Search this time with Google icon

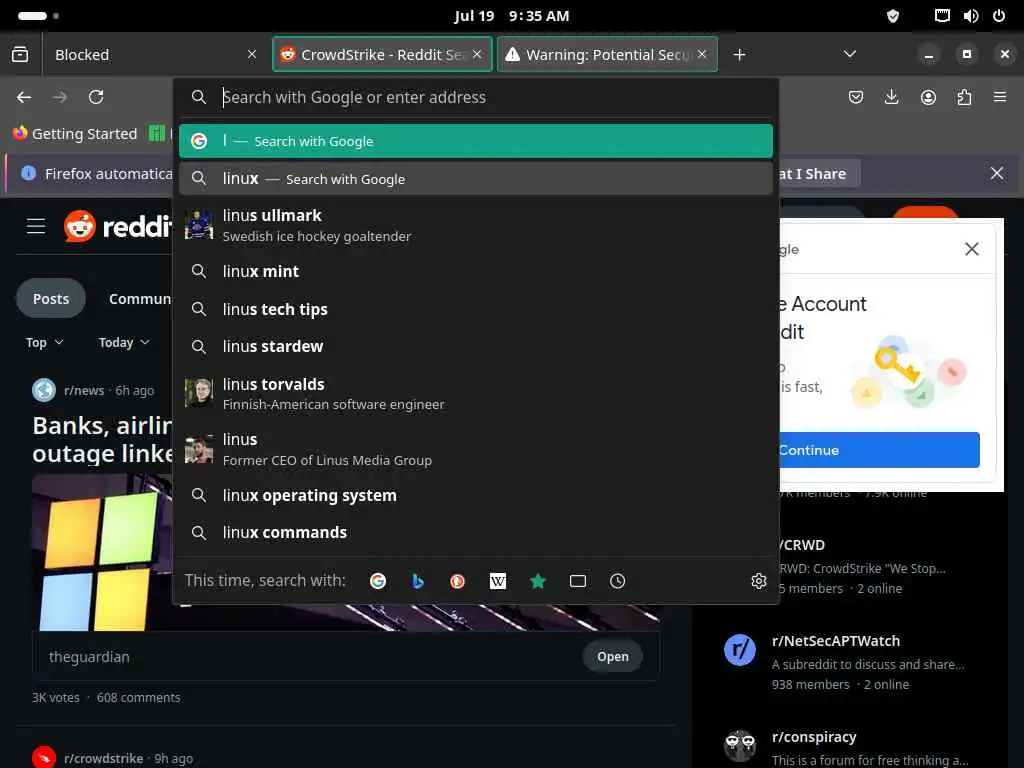point(377,581)
